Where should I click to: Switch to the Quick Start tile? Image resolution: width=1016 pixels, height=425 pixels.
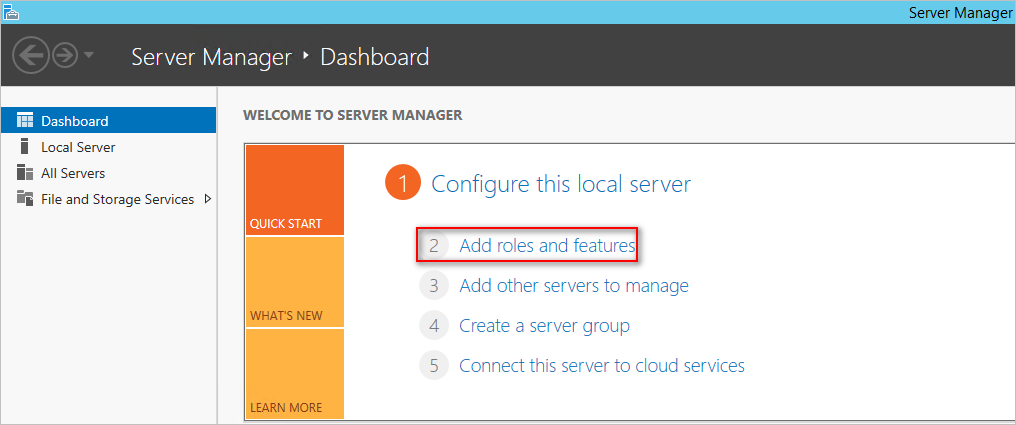pyautogui.click(x=295, y=190)
